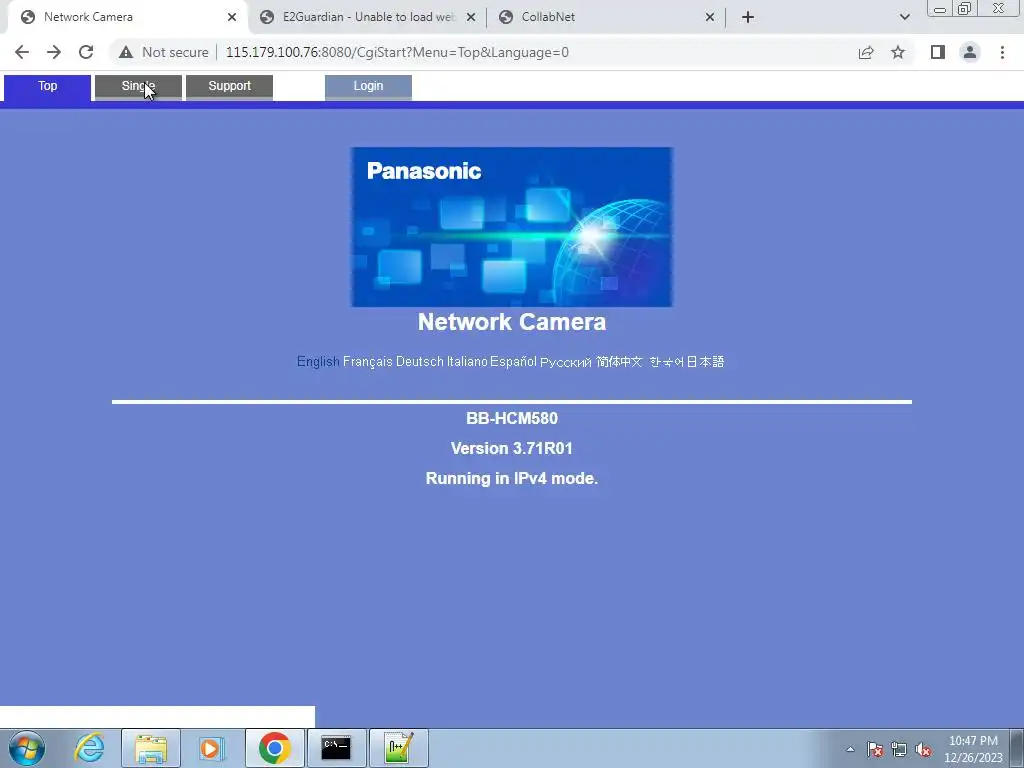Open Chrome's three-dot menu
The height and width of the screenshot is (768, 1024).
[1002, 52]
